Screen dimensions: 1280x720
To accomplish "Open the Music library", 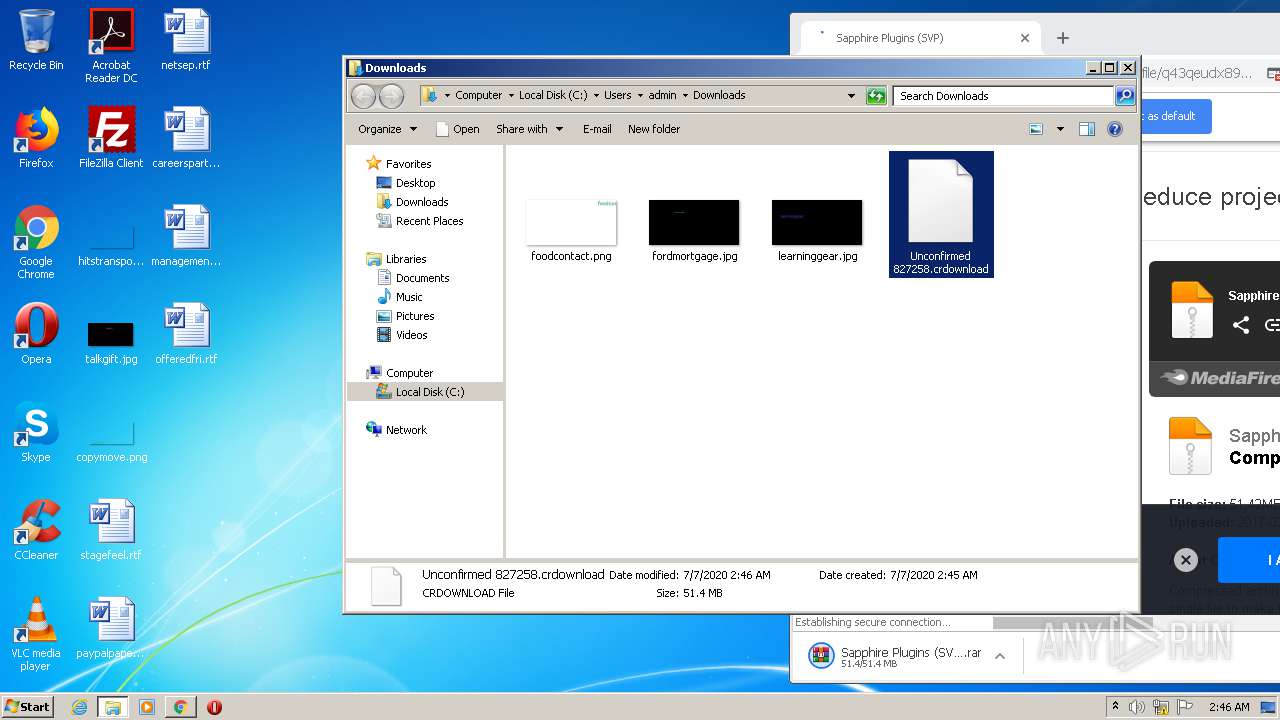I will (x=409, y=297).
